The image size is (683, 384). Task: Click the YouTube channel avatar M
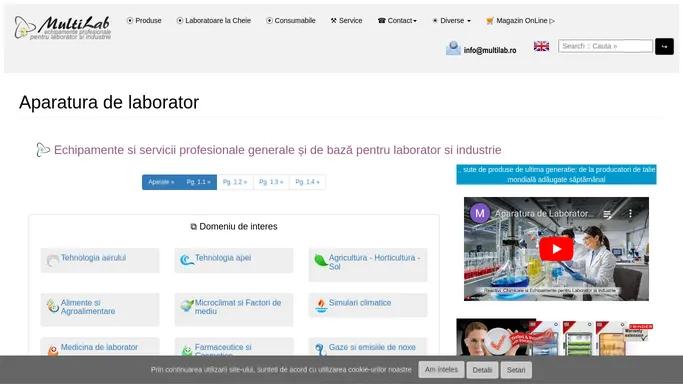pyautogui.click(x=480, y=213)
